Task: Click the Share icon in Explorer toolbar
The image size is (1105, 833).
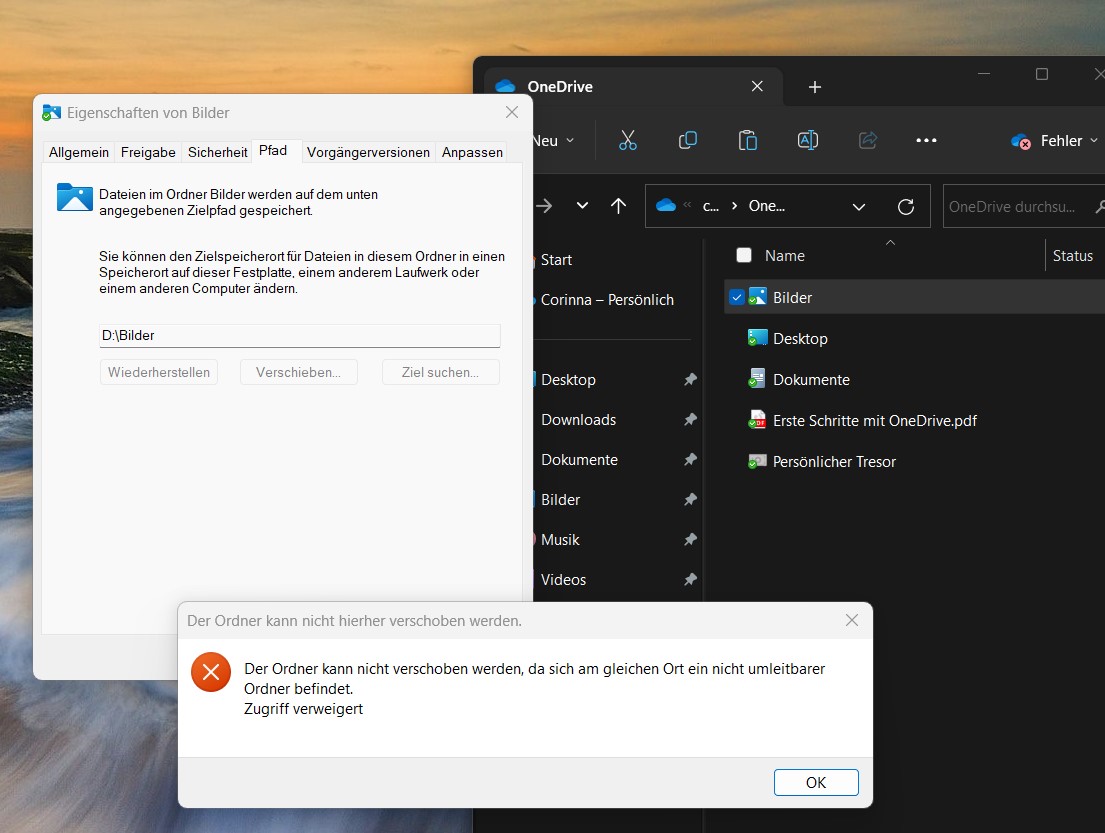Action: click(868, 140)
